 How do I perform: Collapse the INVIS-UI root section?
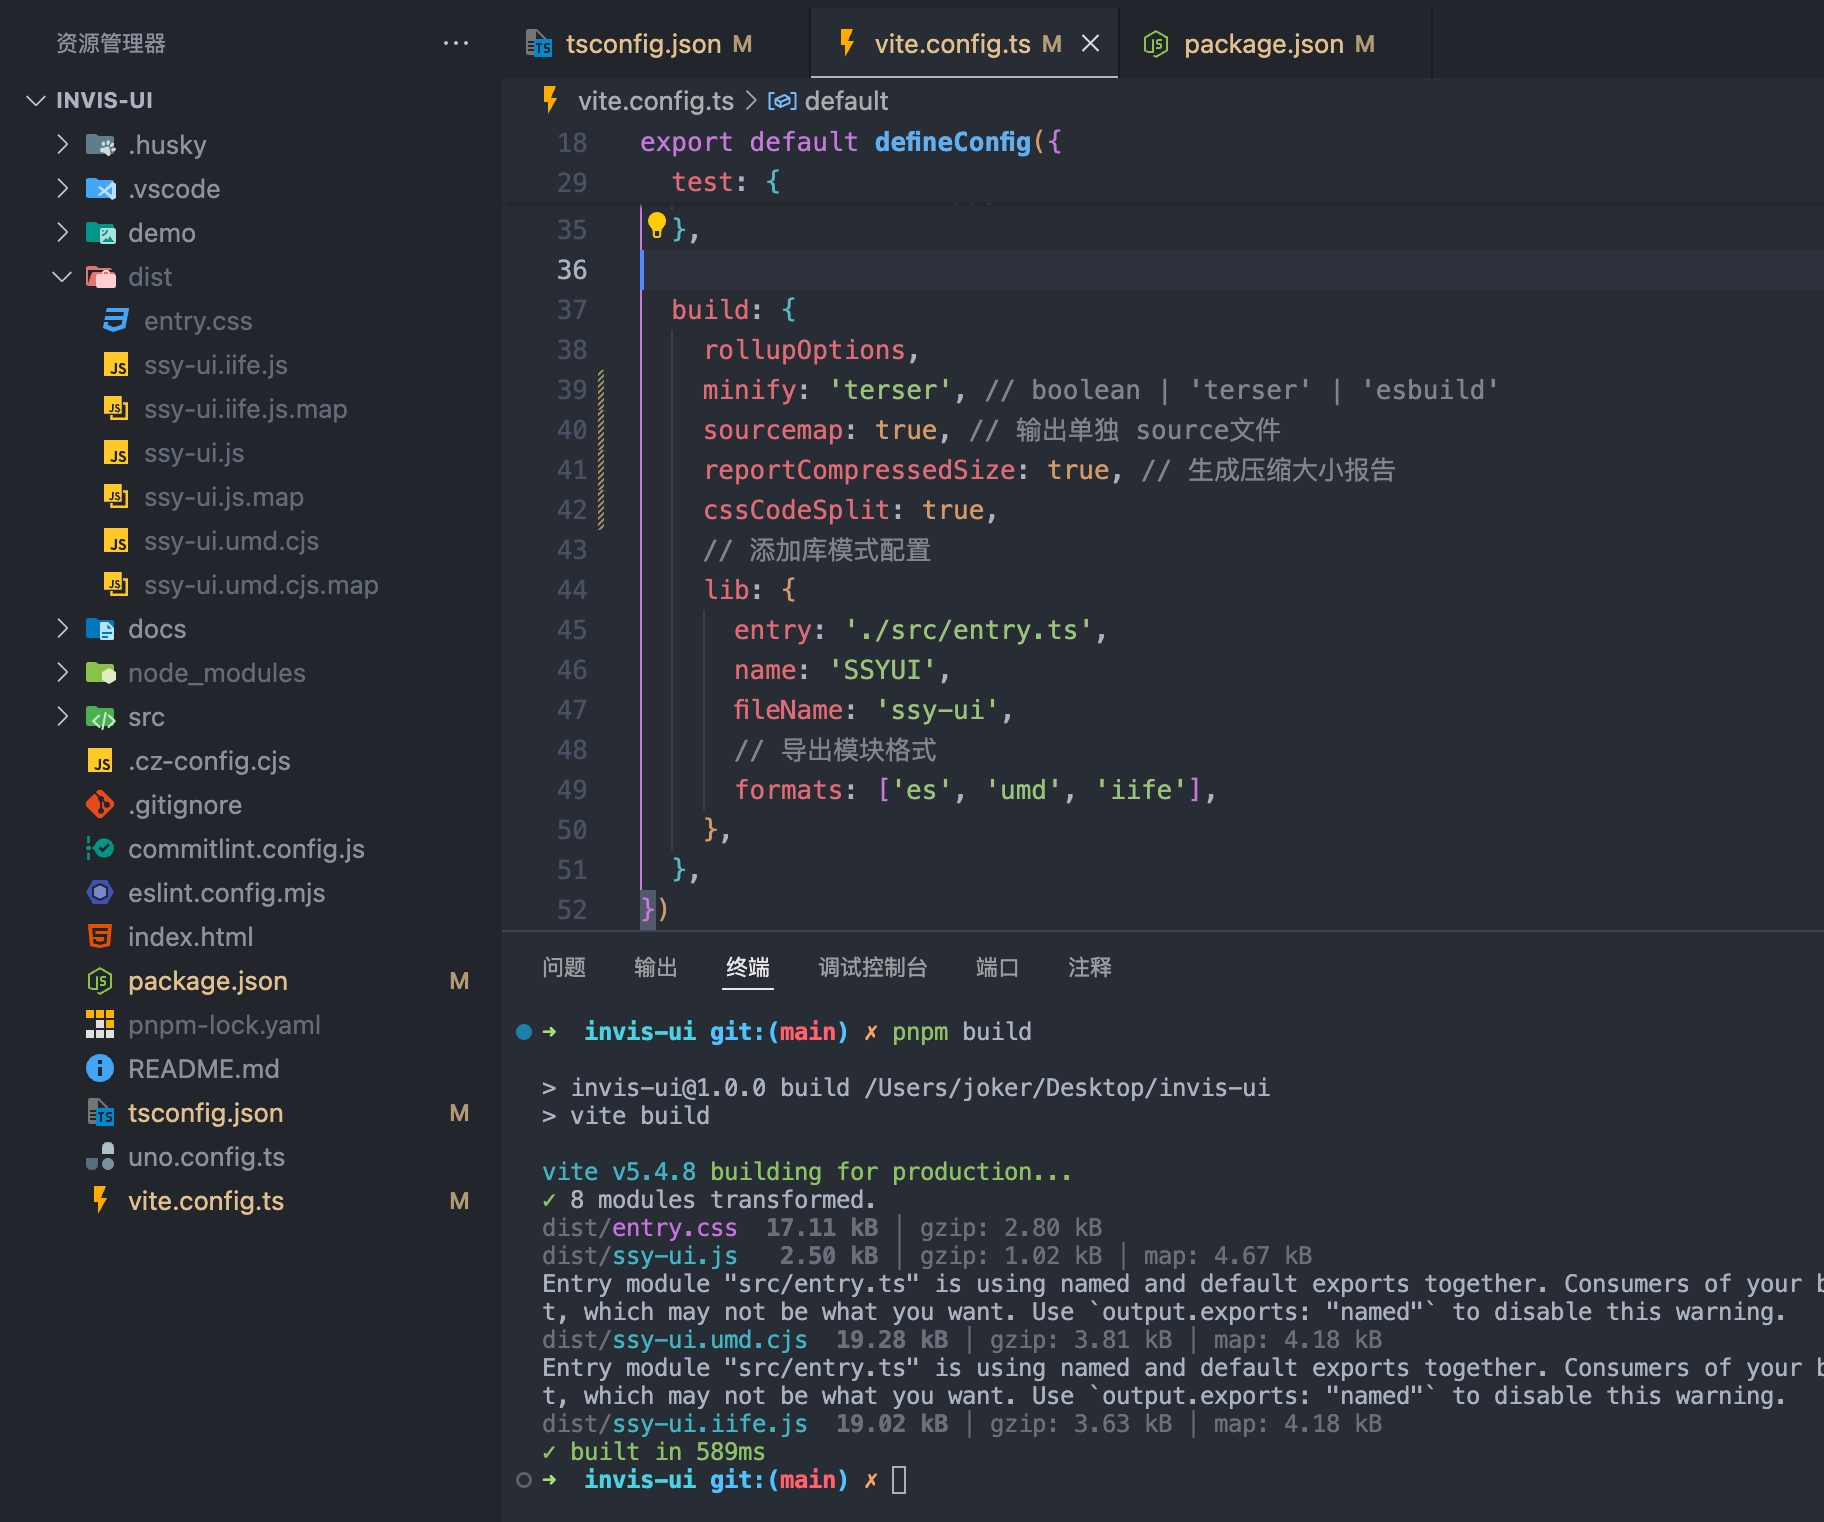pyautogui.click(x=36, y=100)
